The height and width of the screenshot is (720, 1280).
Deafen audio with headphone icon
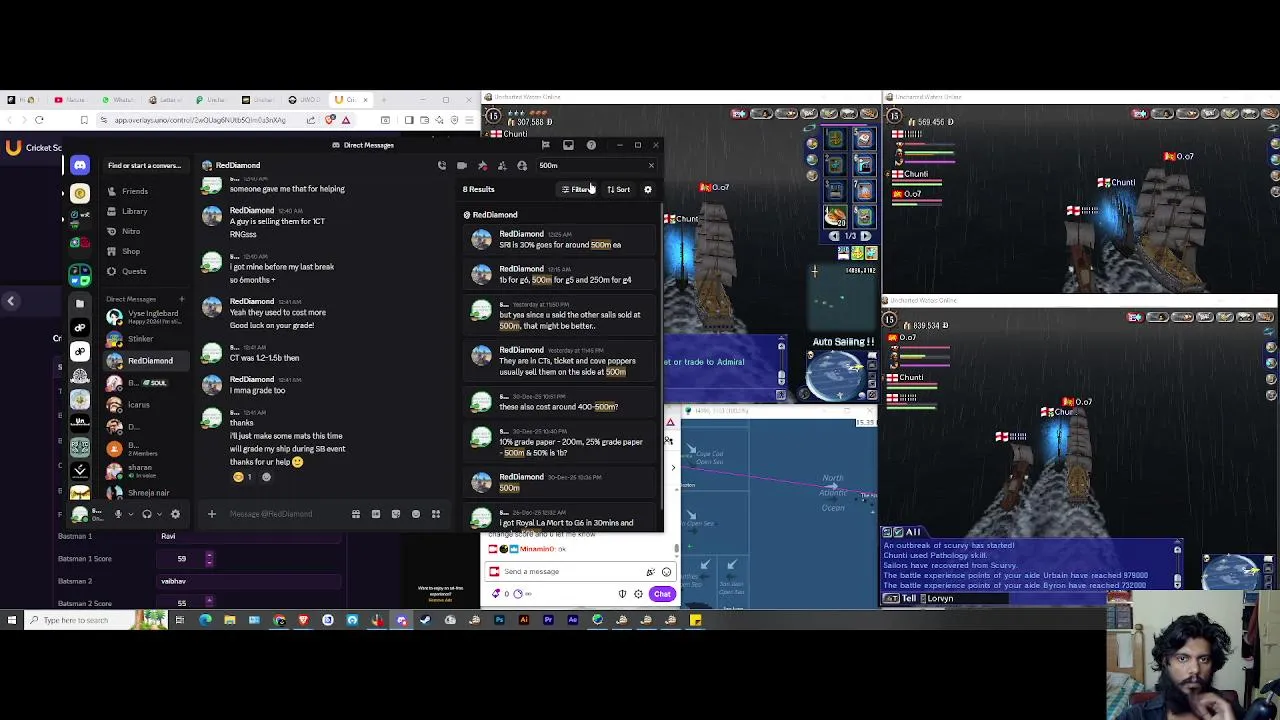pyautogui.click(x=146, y=514)
